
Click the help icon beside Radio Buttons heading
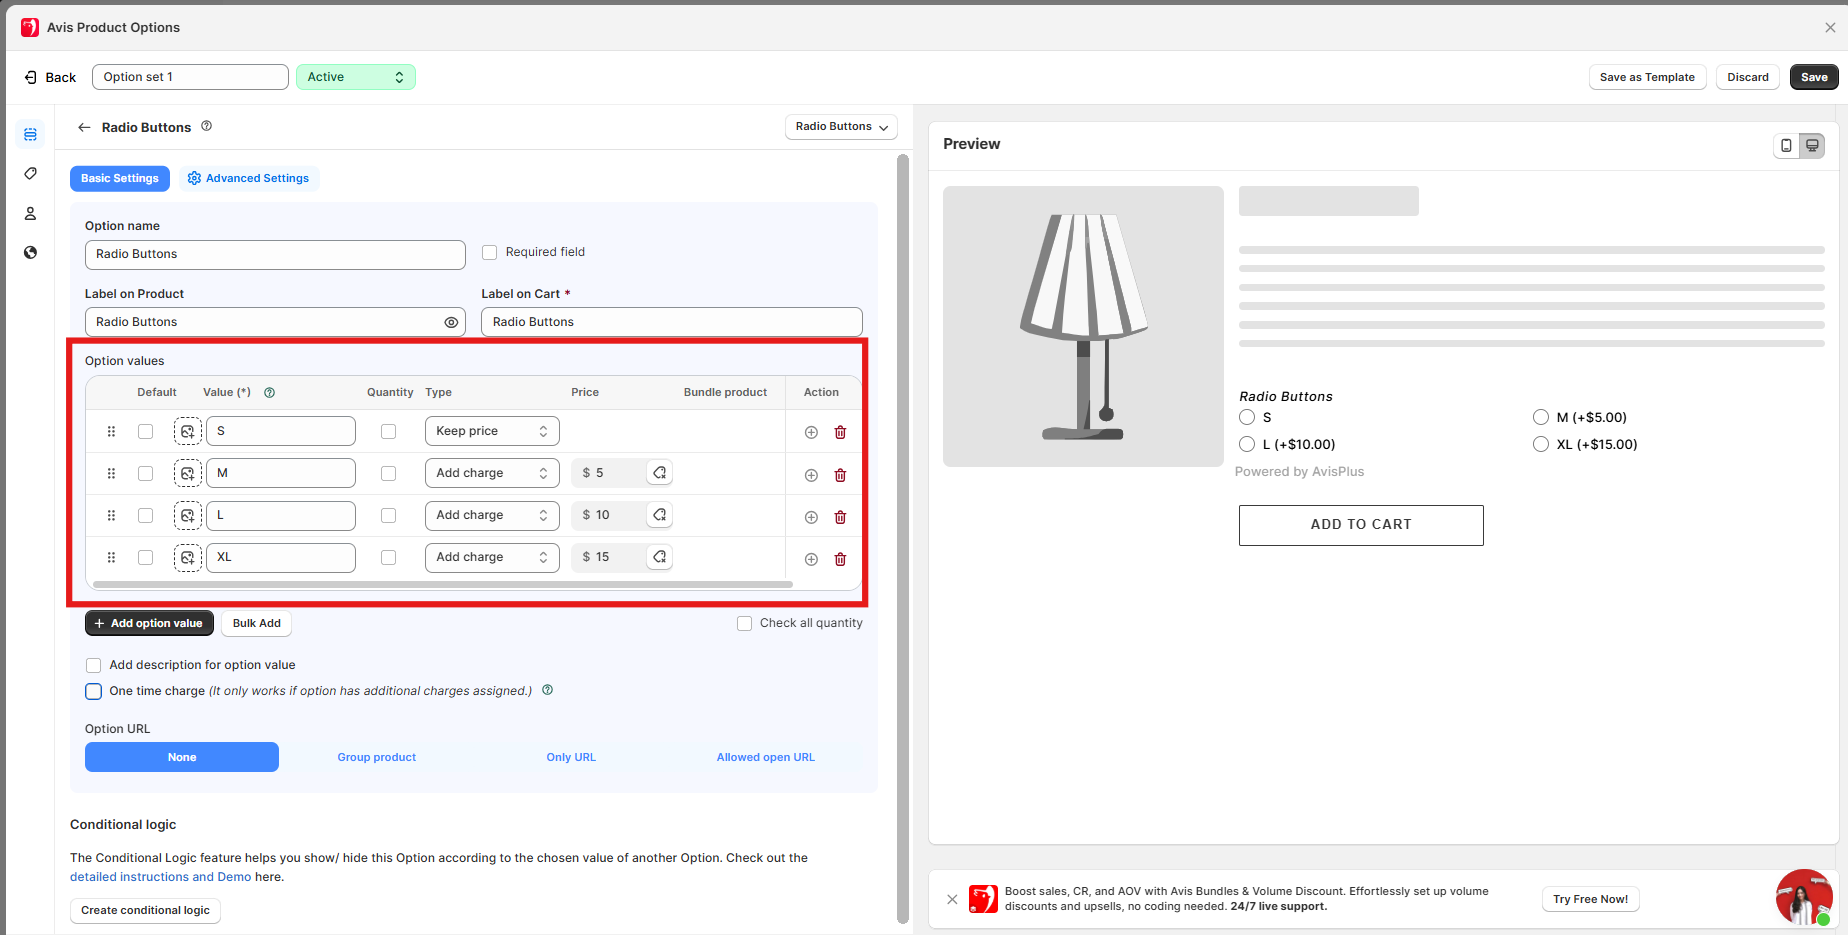pyautogui.click(x=207, y=126)
